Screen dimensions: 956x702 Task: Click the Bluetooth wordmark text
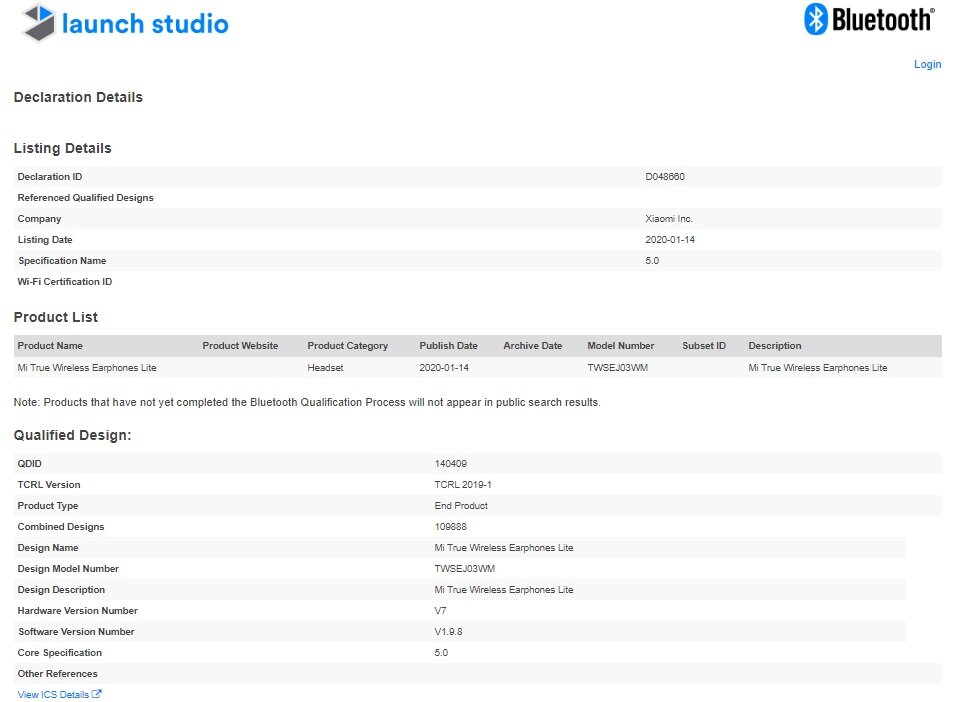pyautogui.click(x=883, y=20)
